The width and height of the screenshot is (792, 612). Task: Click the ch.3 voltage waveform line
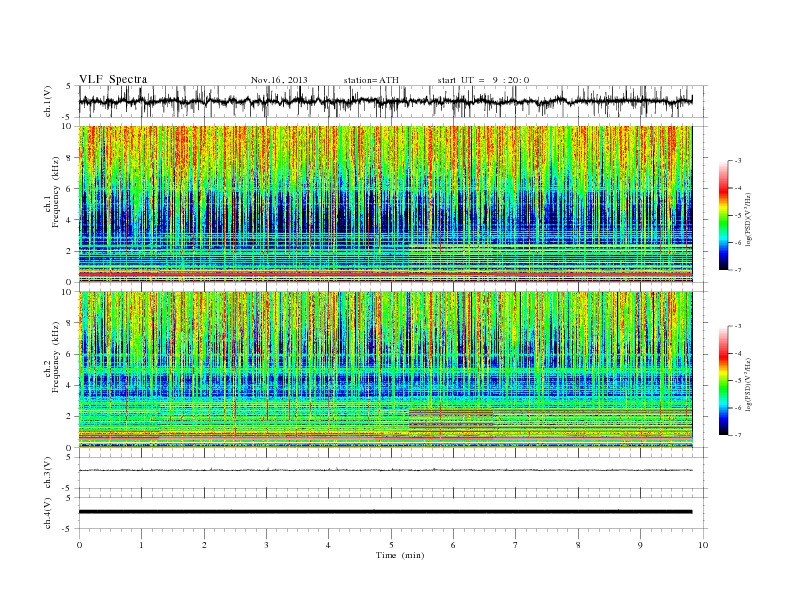pyautogui.click(x=385, y=470)
